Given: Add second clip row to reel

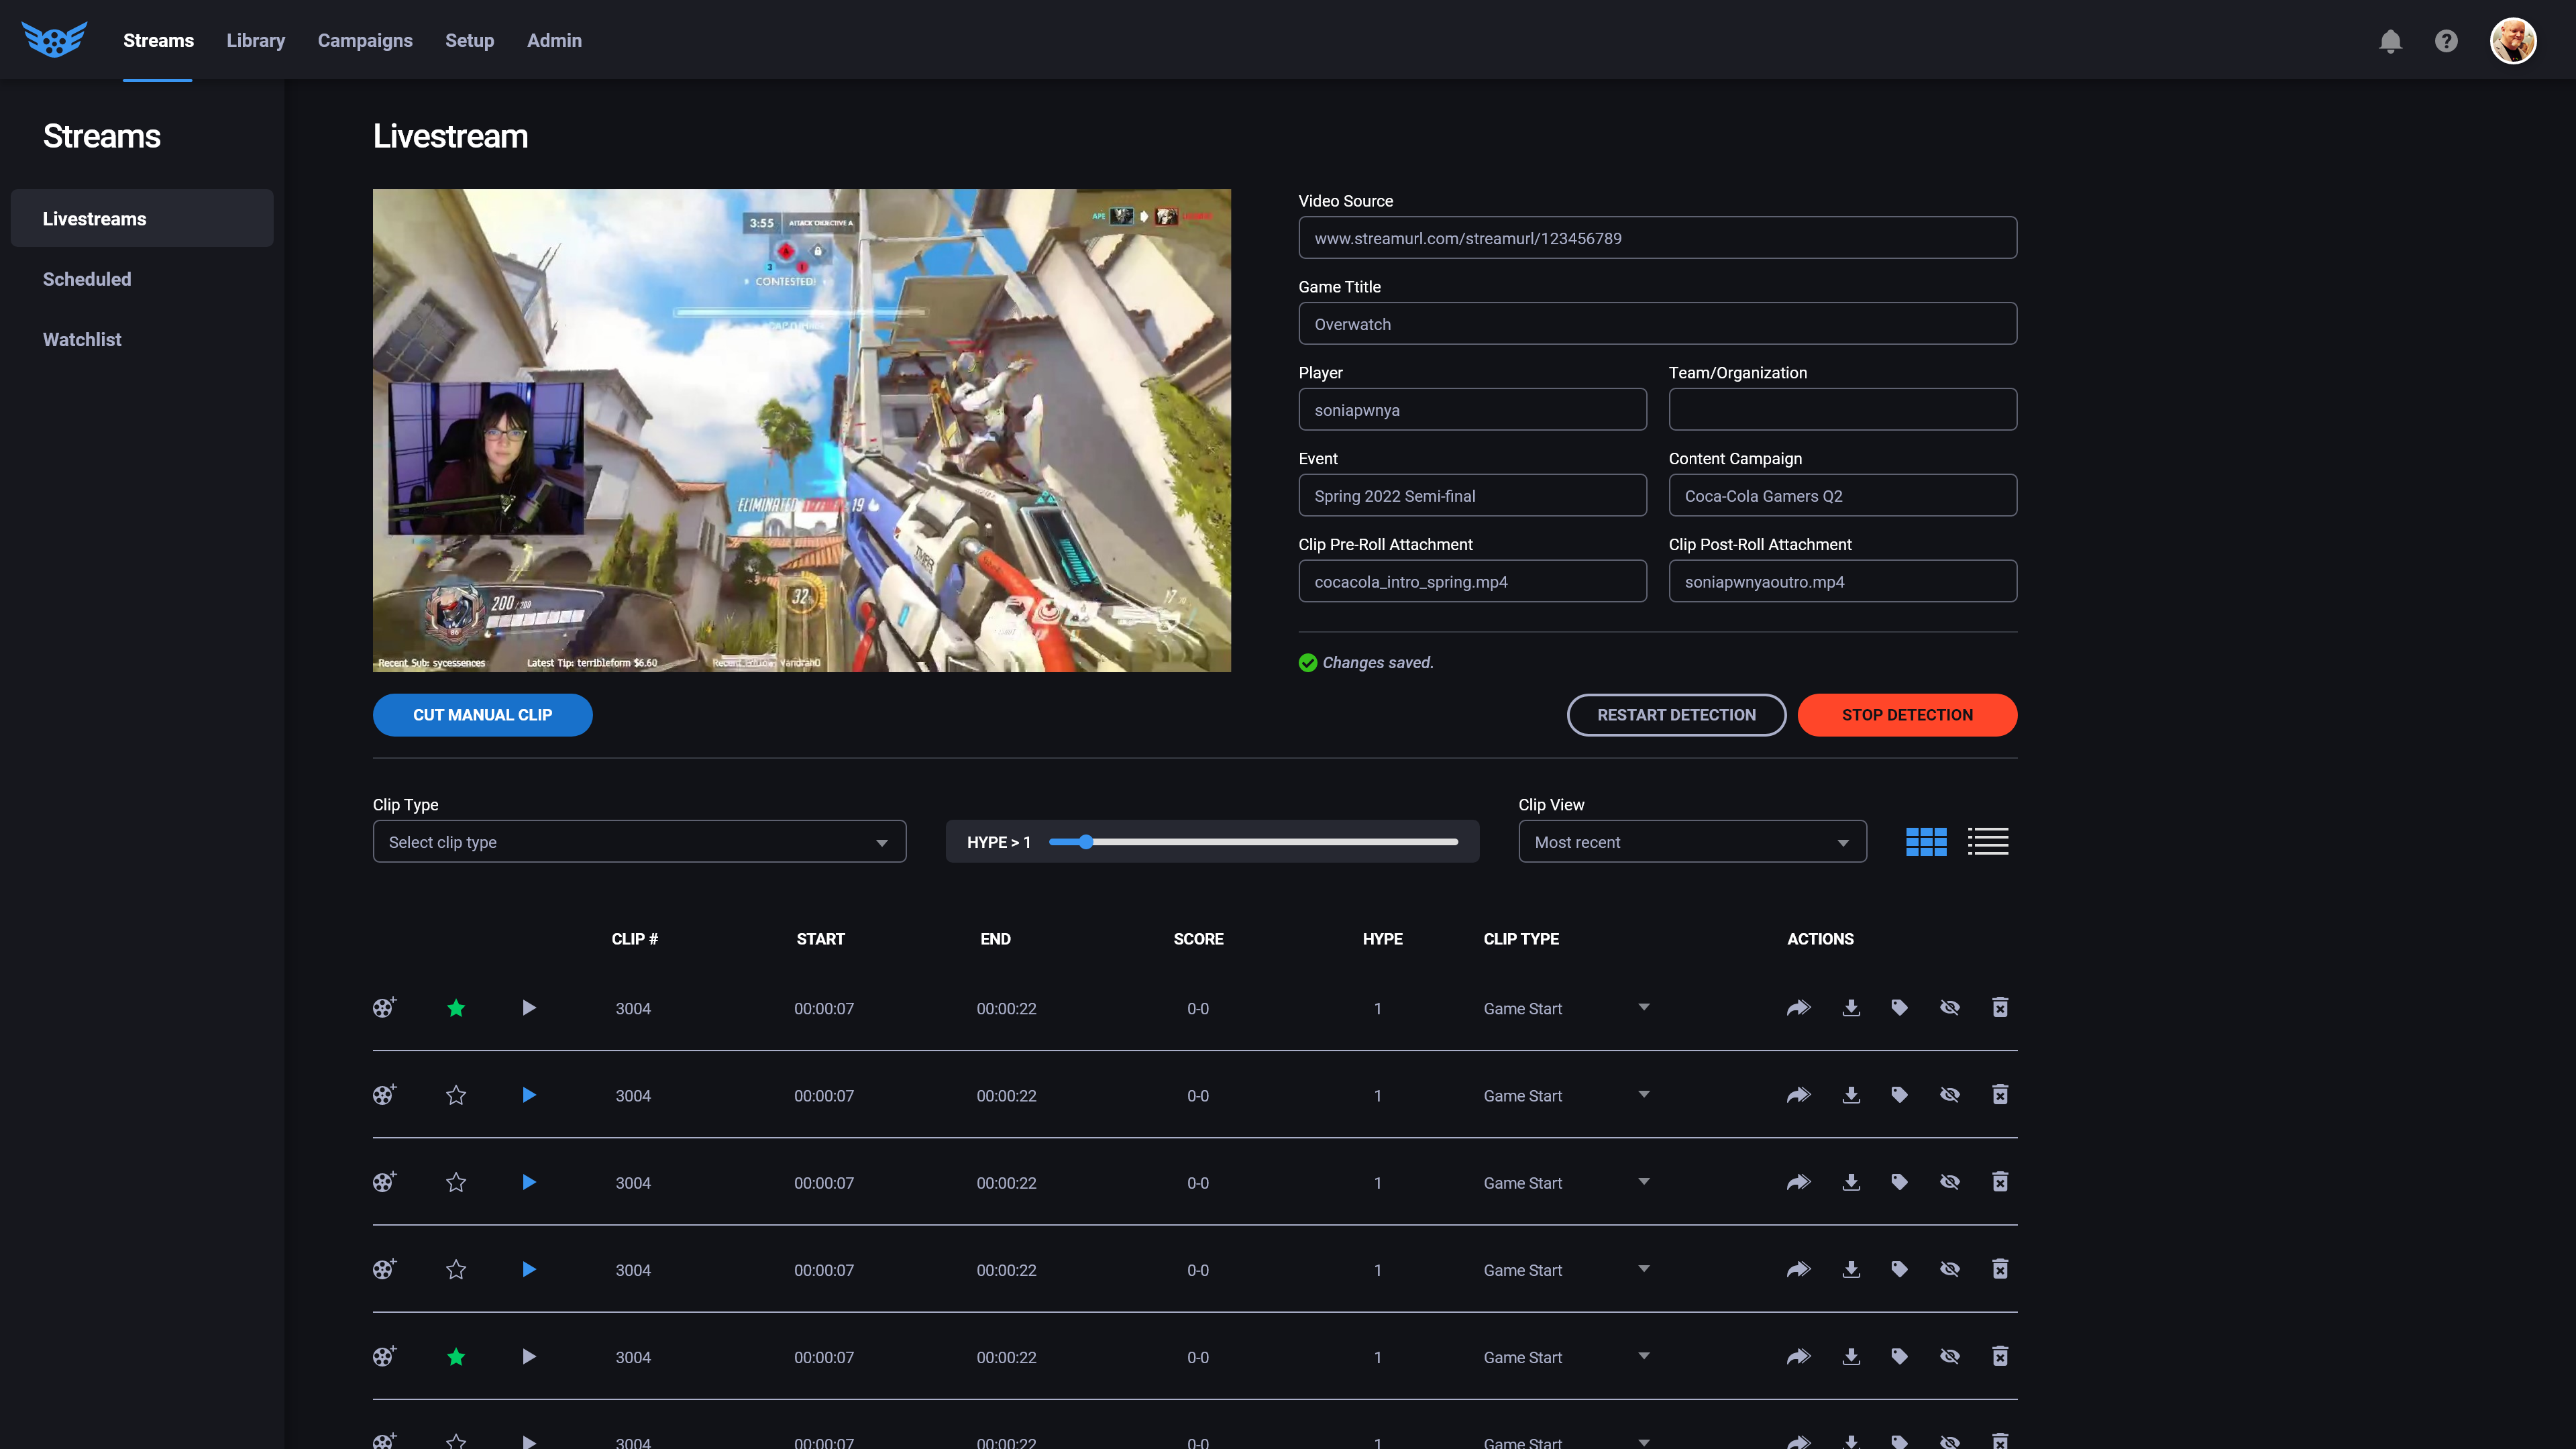Looking at the screenshot, I should point(384,1095).
